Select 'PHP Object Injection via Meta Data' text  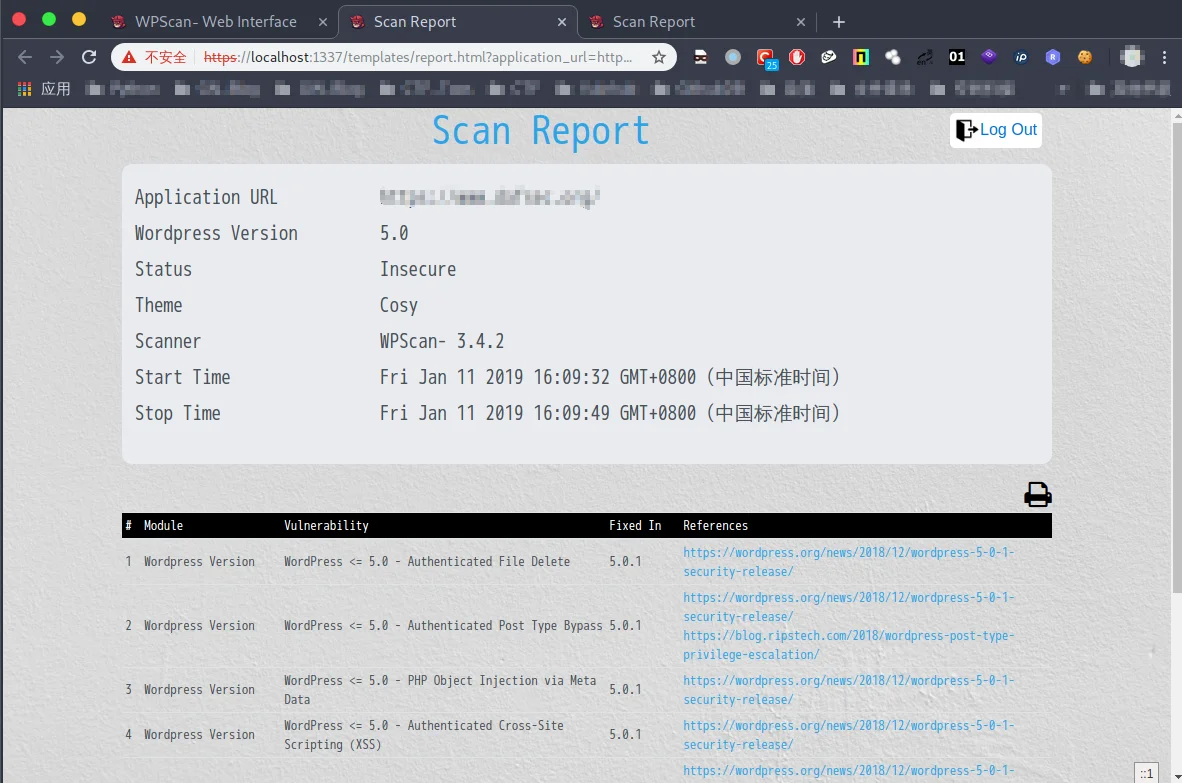[x=440, y=690]
